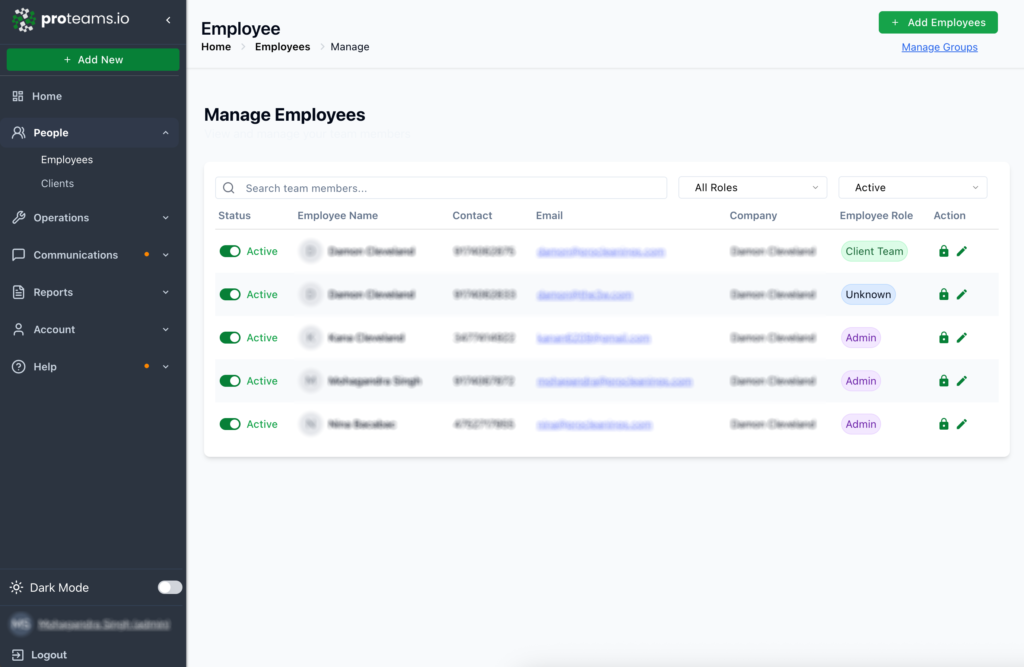Toggle Dark Mode switch
The width and height of the screenshot is (1024, 667).
168,587
